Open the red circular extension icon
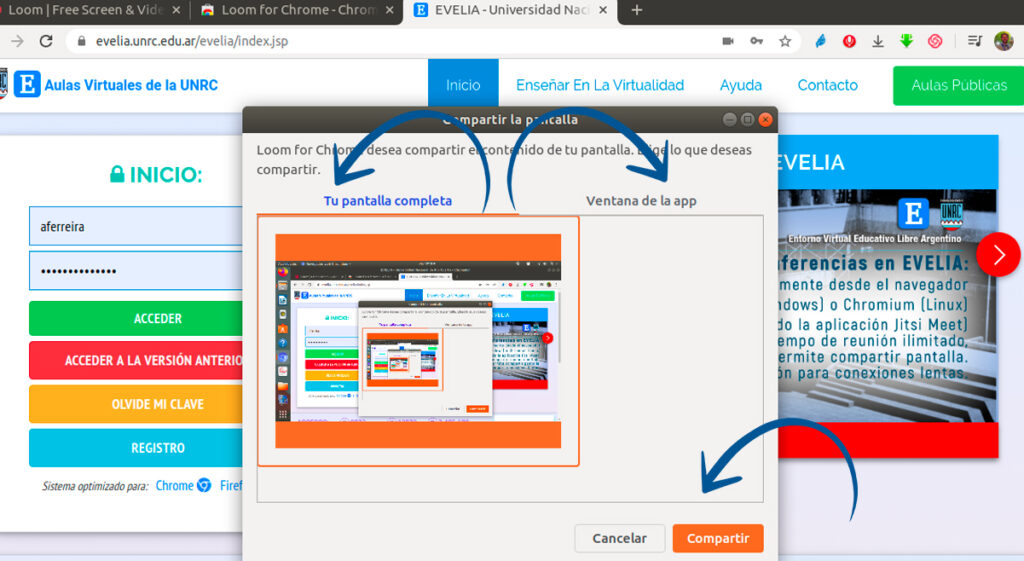This screenshot has height=561, width=1024. coord(849,41)
